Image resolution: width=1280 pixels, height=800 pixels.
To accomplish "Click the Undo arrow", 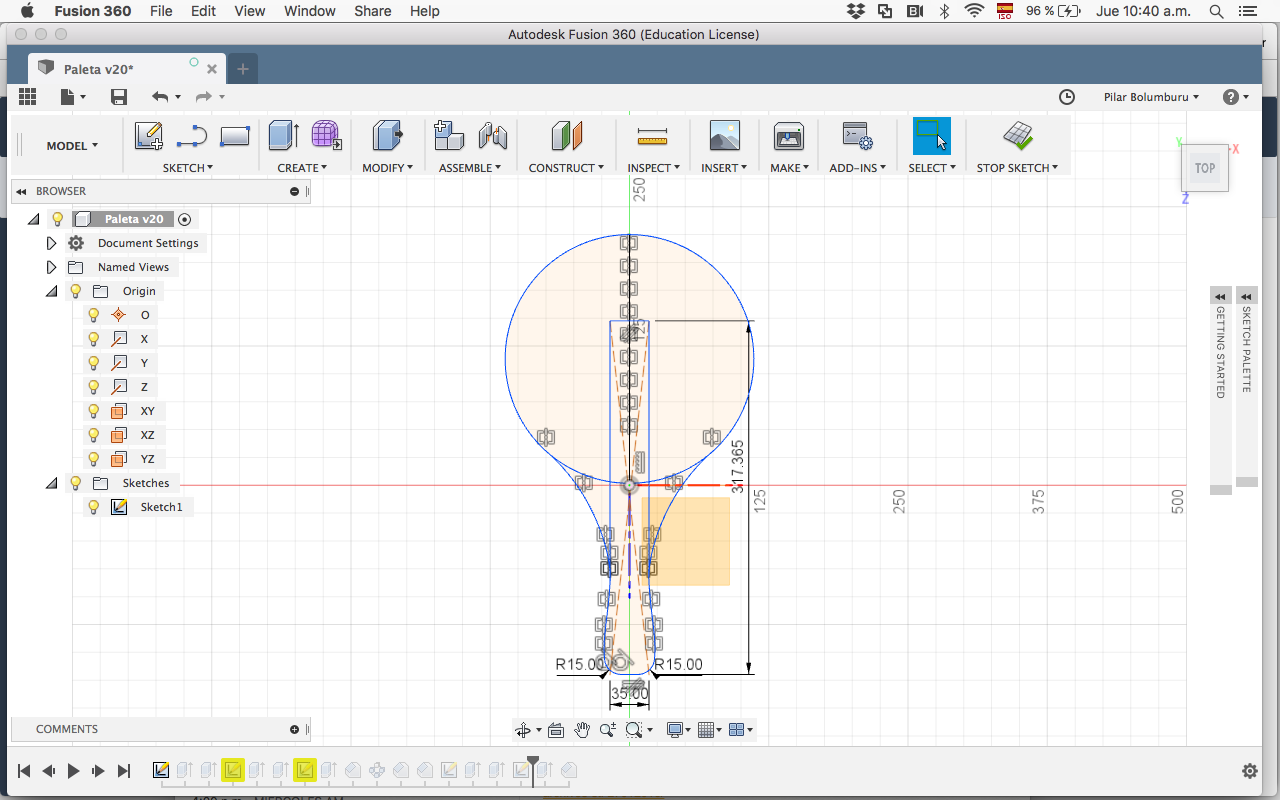I will point(160,96).
